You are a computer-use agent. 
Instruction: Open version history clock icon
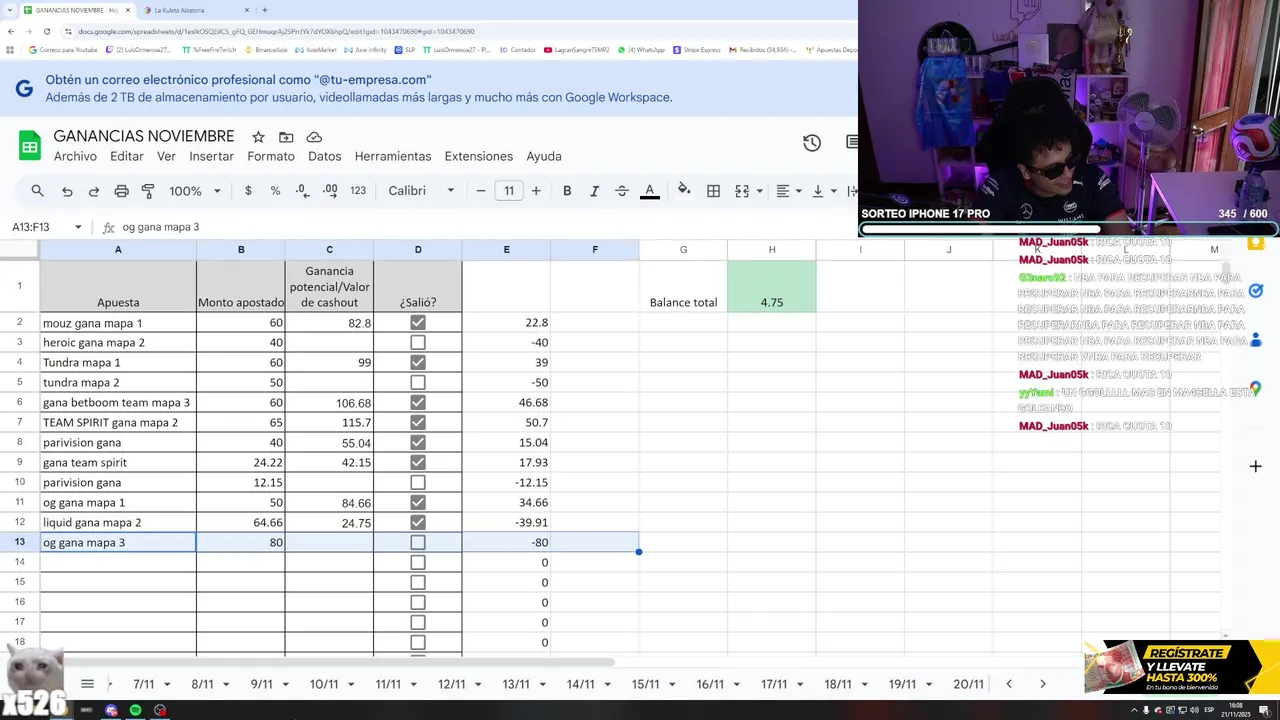click(812, 143)
